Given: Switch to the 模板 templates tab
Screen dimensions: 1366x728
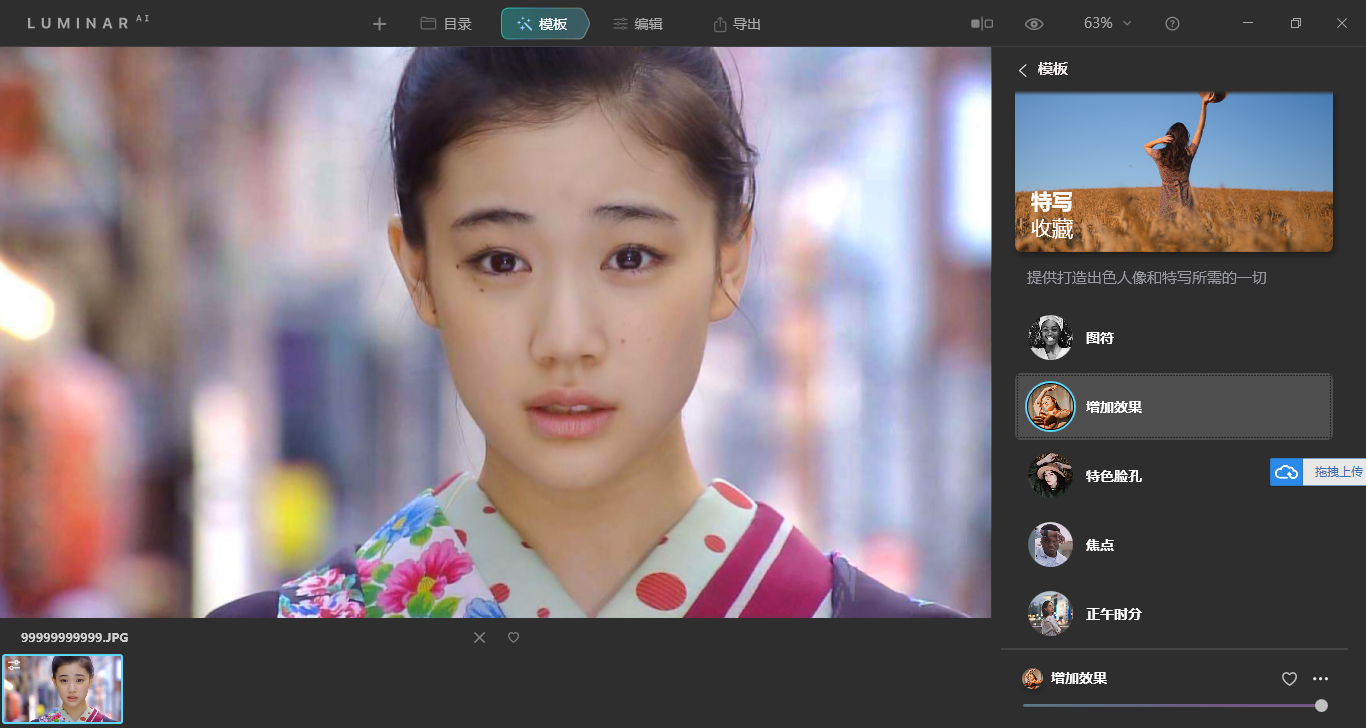Looking at the screenshot, I should 544,24.
